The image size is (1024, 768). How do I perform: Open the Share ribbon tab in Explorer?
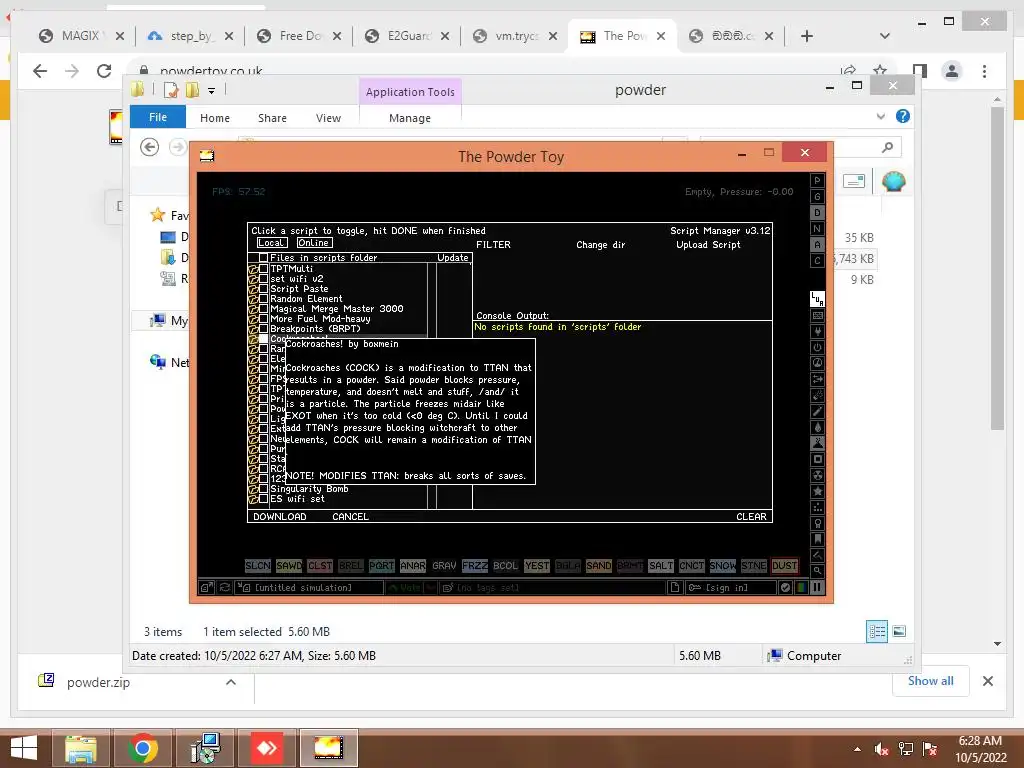coord(272,118)
